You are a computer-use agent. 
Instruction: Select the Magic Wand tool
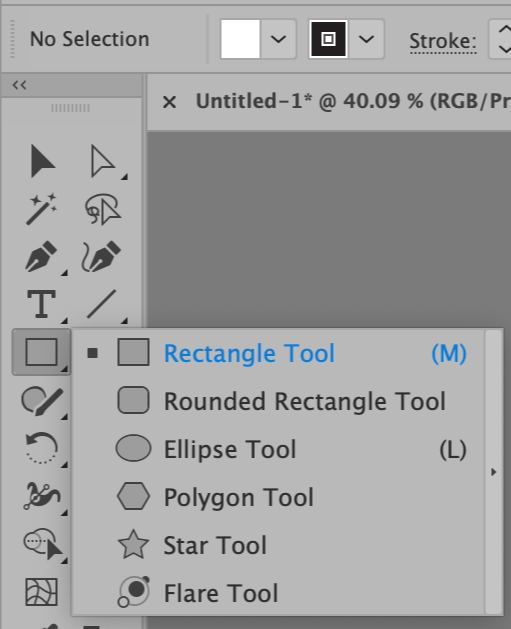(x=42, y=209)
